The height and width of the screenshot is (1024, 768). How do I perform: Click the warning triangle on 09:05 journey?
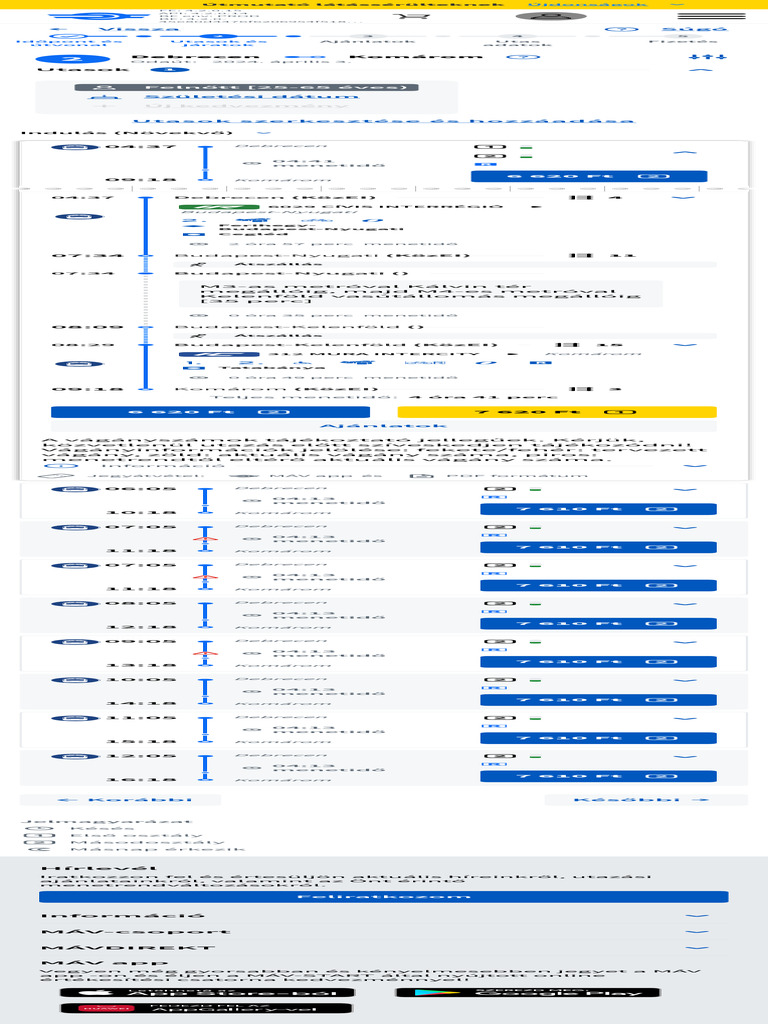[205, 653]
